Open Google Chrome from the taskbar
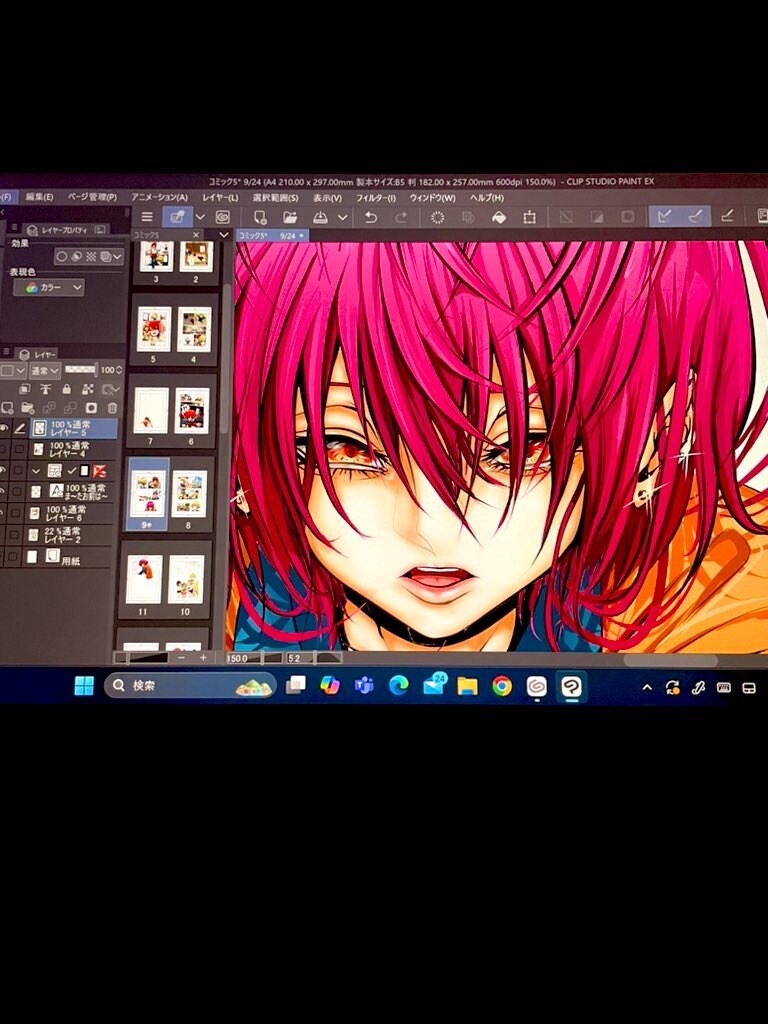Image resolution: width=768 pixels, height=1024 pixels. [x=502, y=686]
